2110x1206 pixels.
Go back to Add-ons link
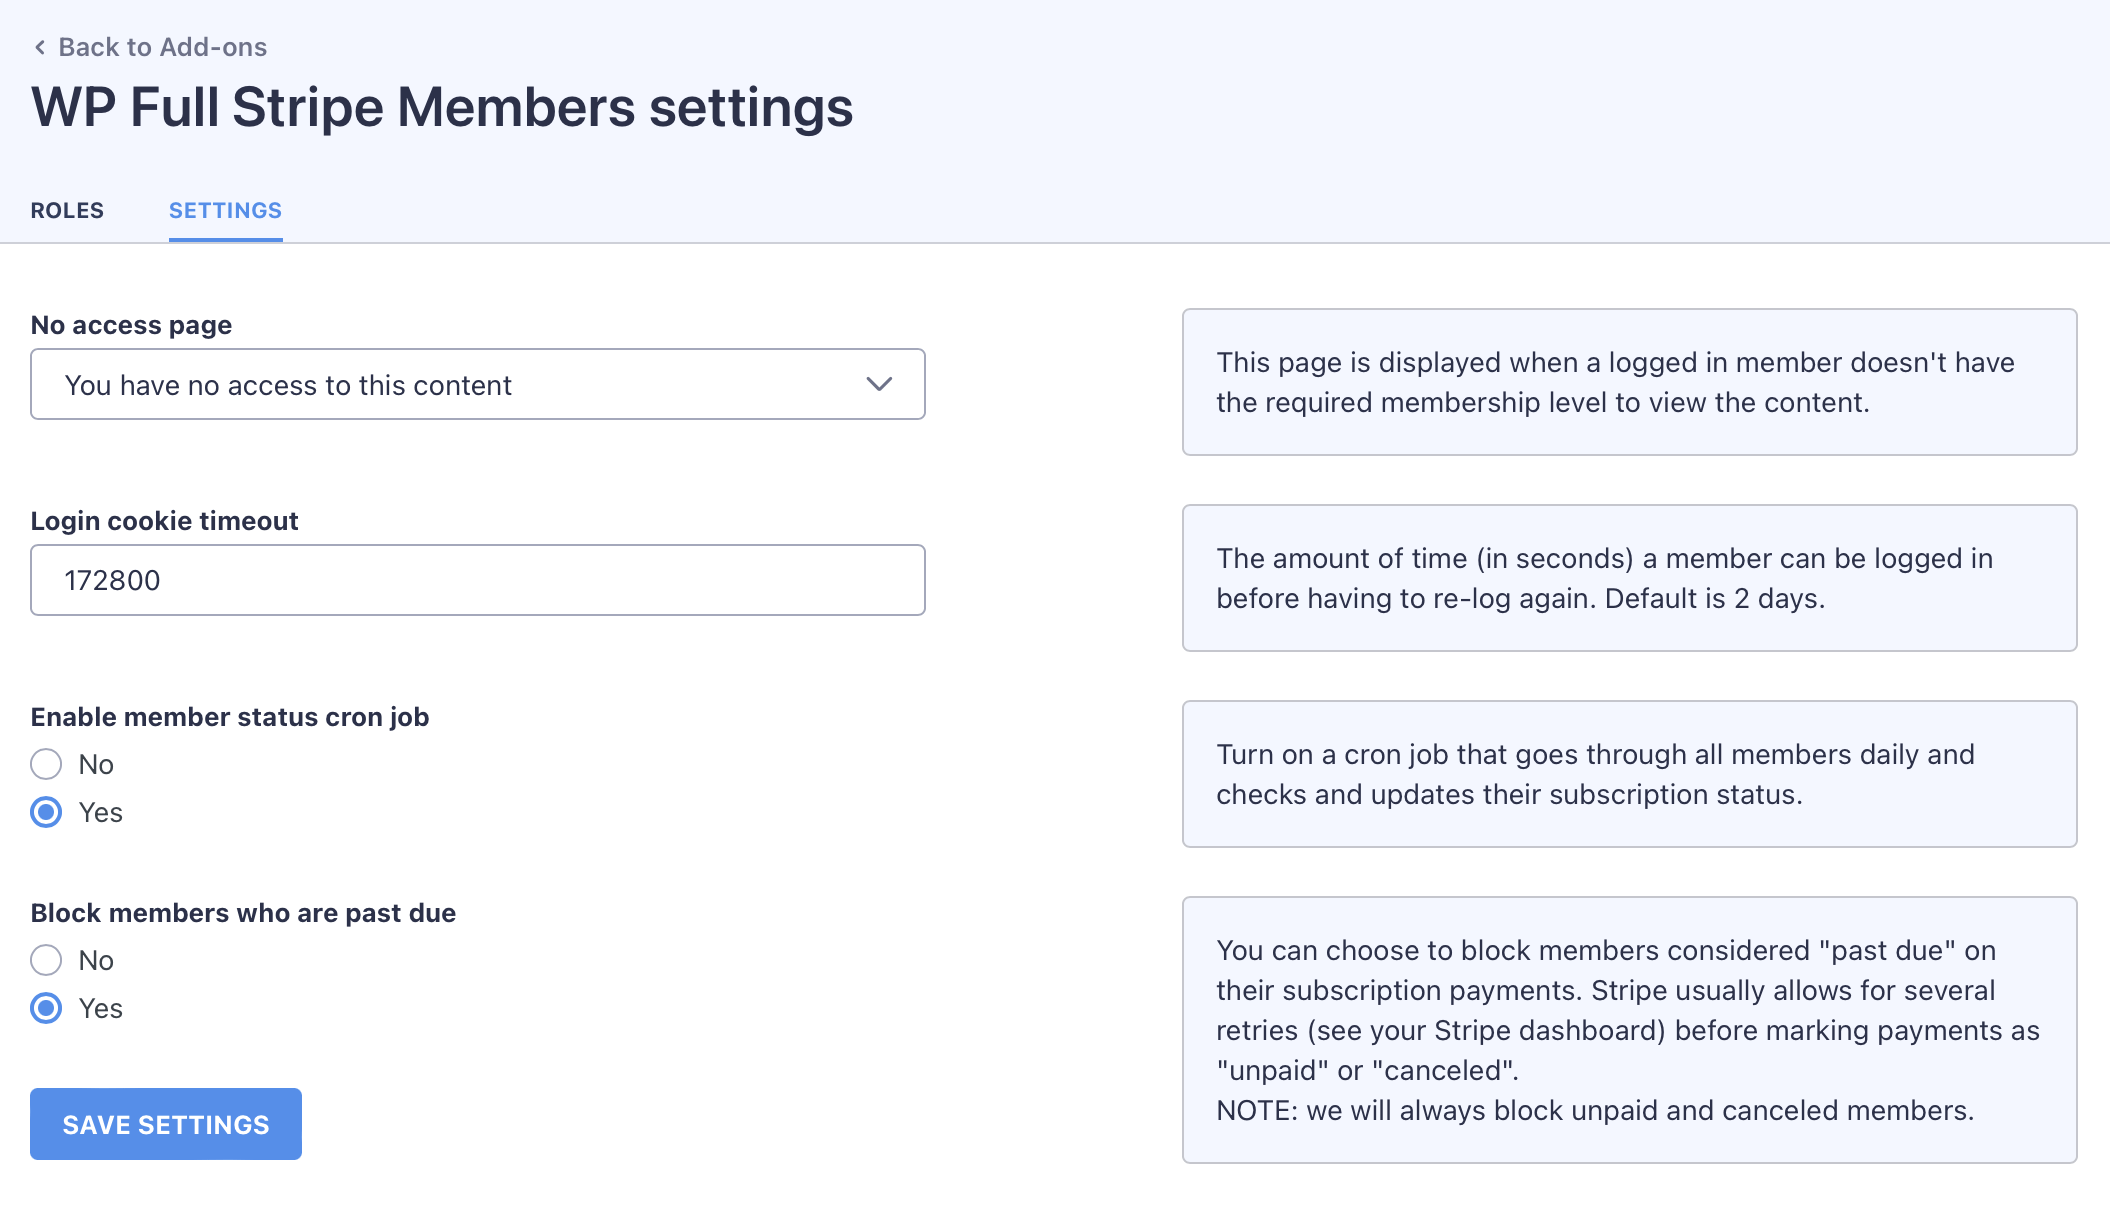coord(162,47)
